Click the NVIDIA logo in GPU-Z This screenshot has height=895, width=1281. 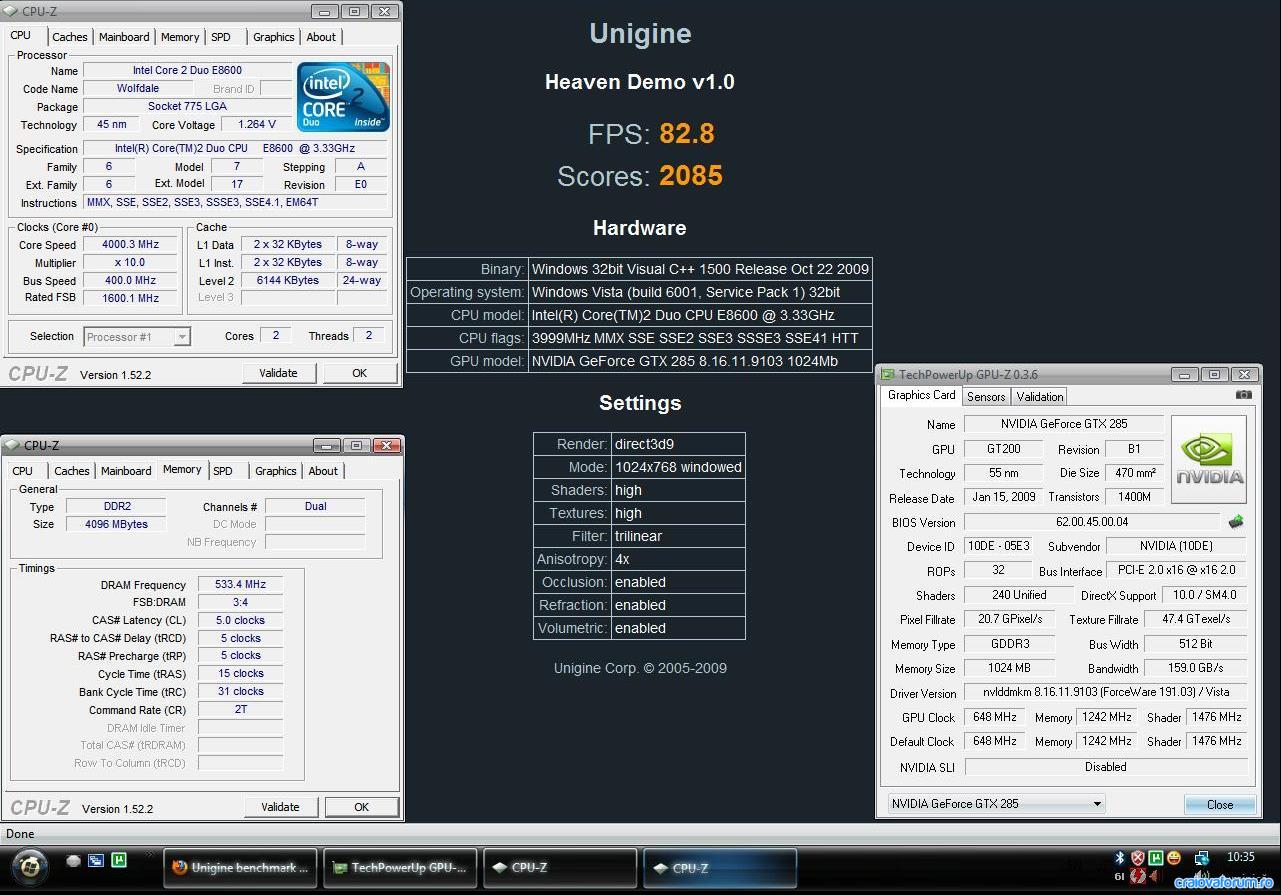click(1209, 459)
